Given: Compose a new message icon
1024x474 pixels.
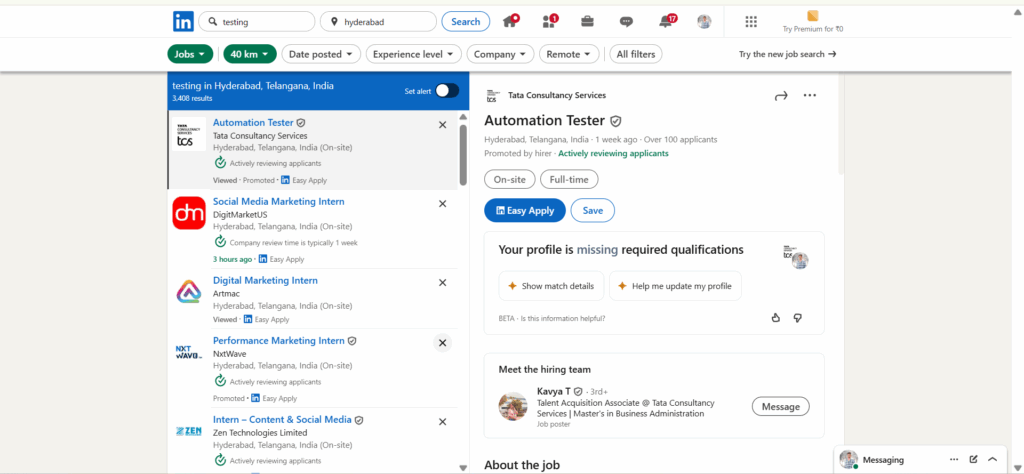Looking at the screenshot, I should 974,459.
